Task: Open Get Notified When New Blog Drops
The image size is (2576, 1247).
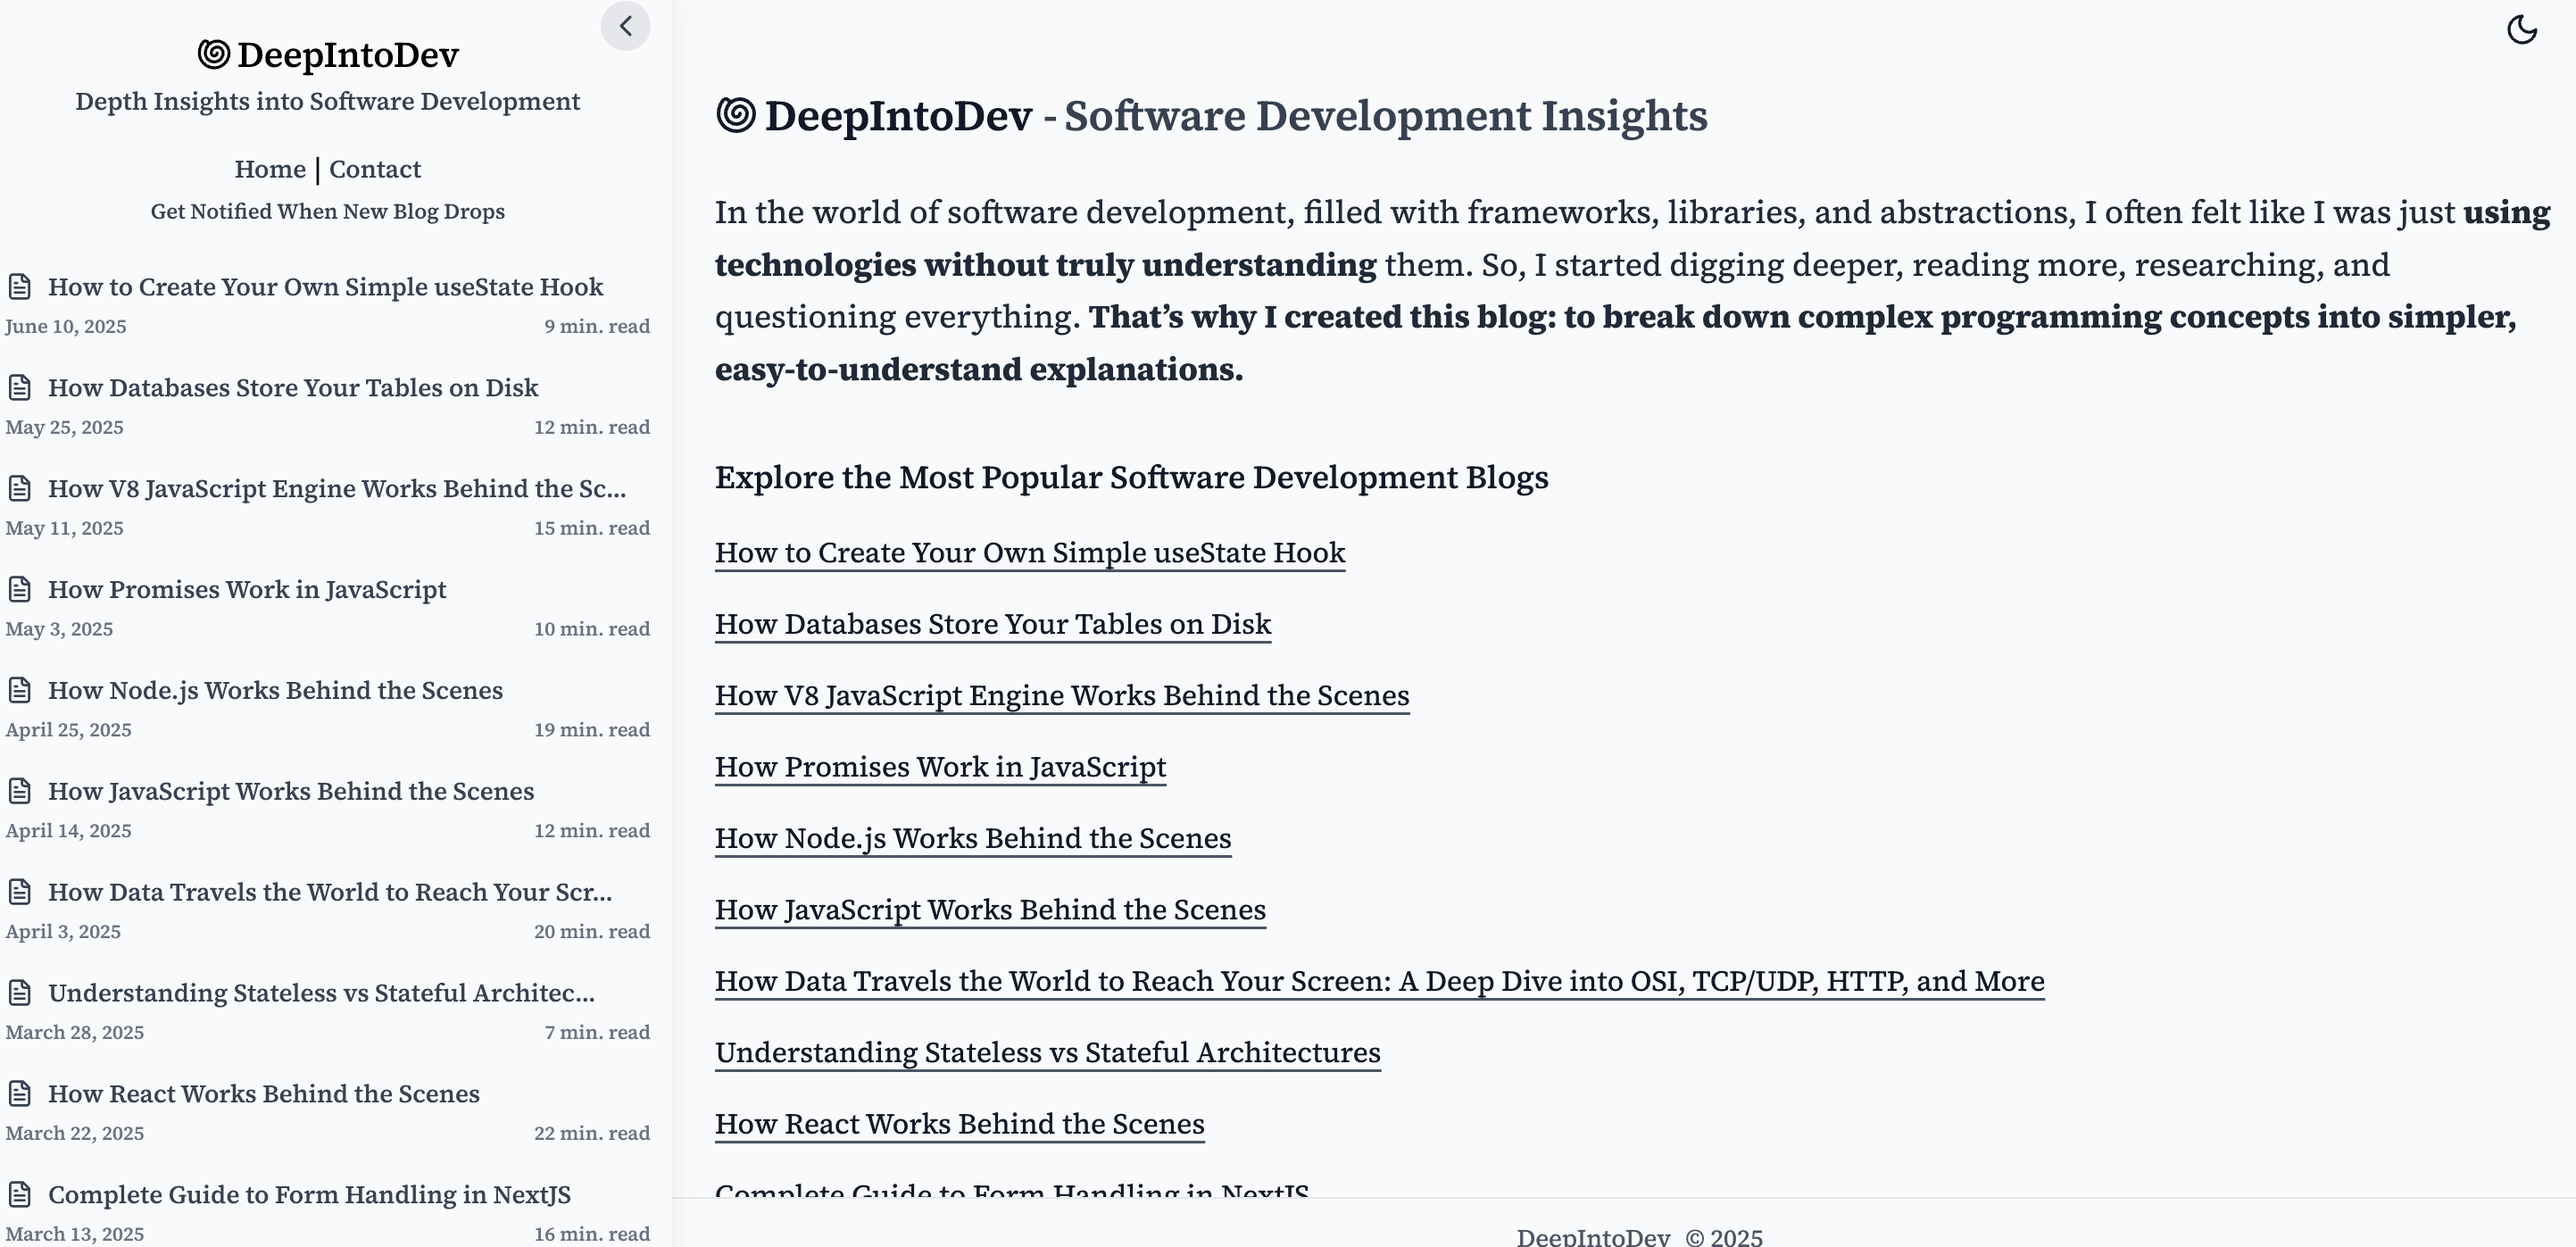Action: (x=328, y=211)
